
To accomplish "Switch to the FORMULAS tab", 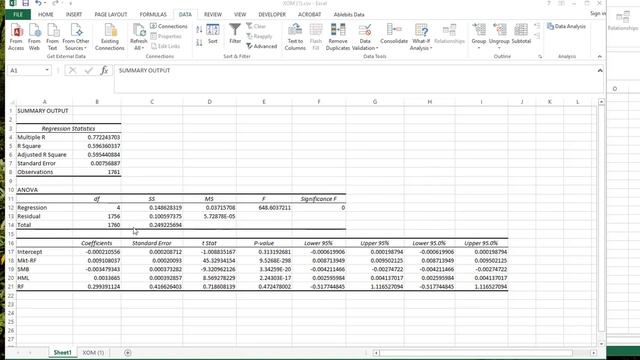I will click(153, 14).
